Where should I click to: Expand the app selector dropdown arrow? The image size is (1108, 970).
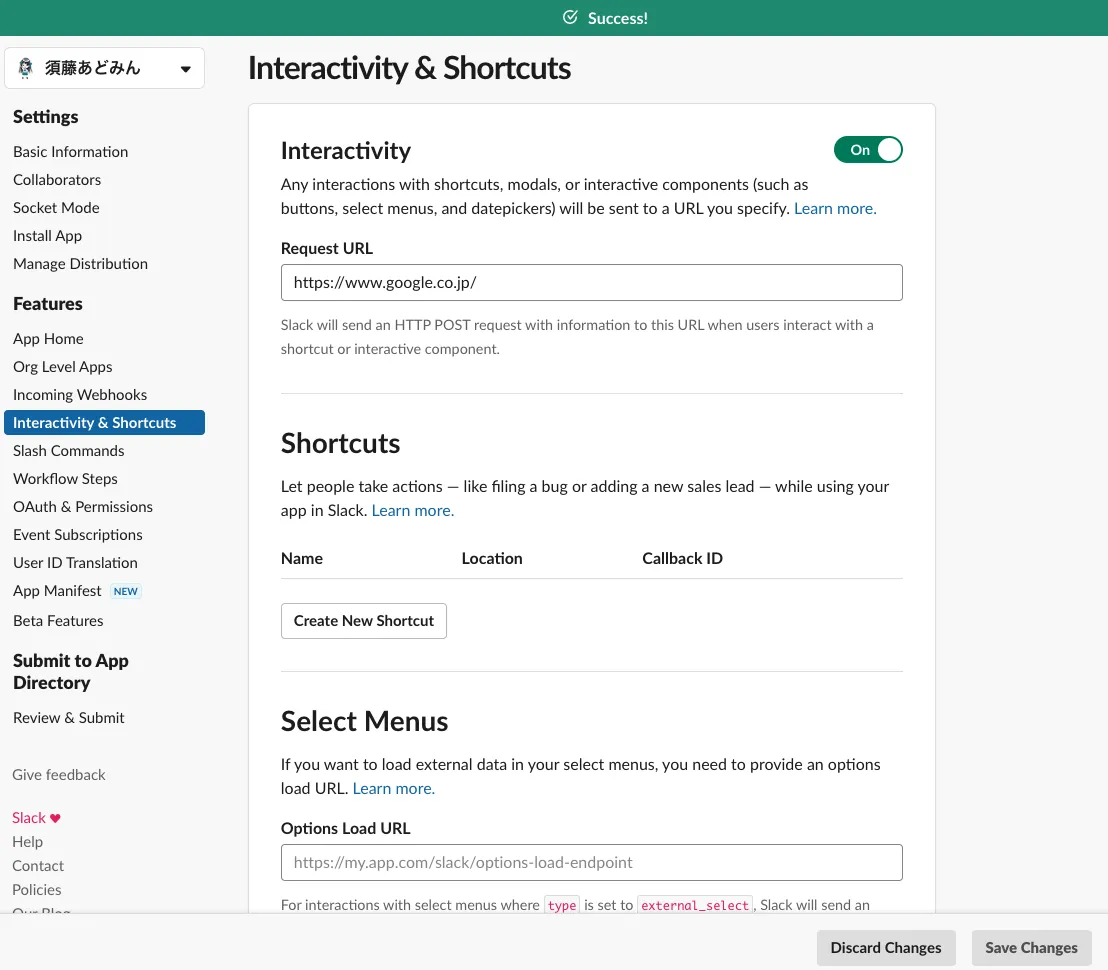point(185,69)
